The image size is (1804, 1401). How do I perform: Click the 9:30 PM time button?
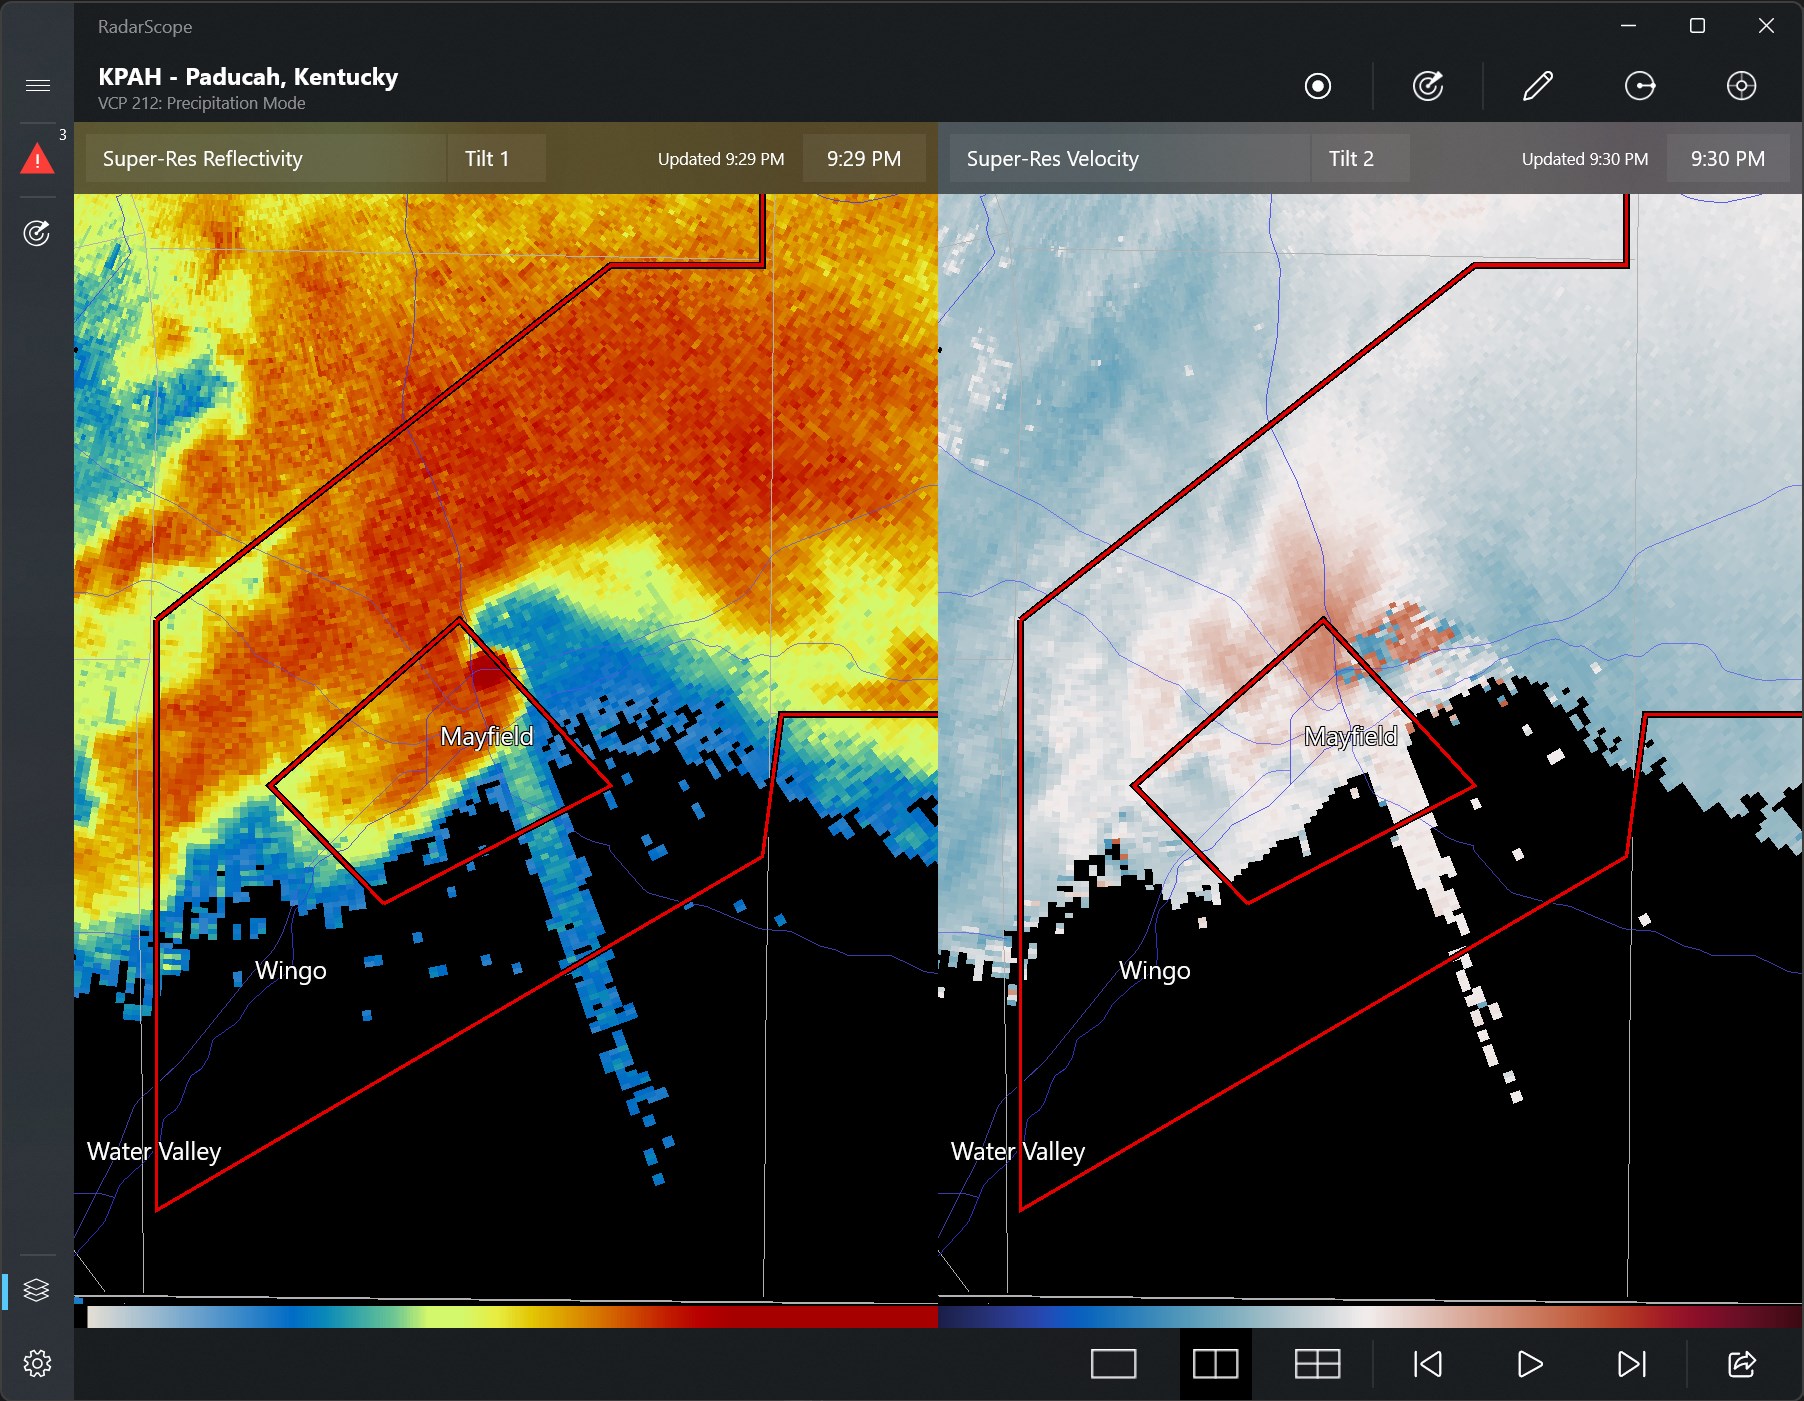(x=1729, y=158)
